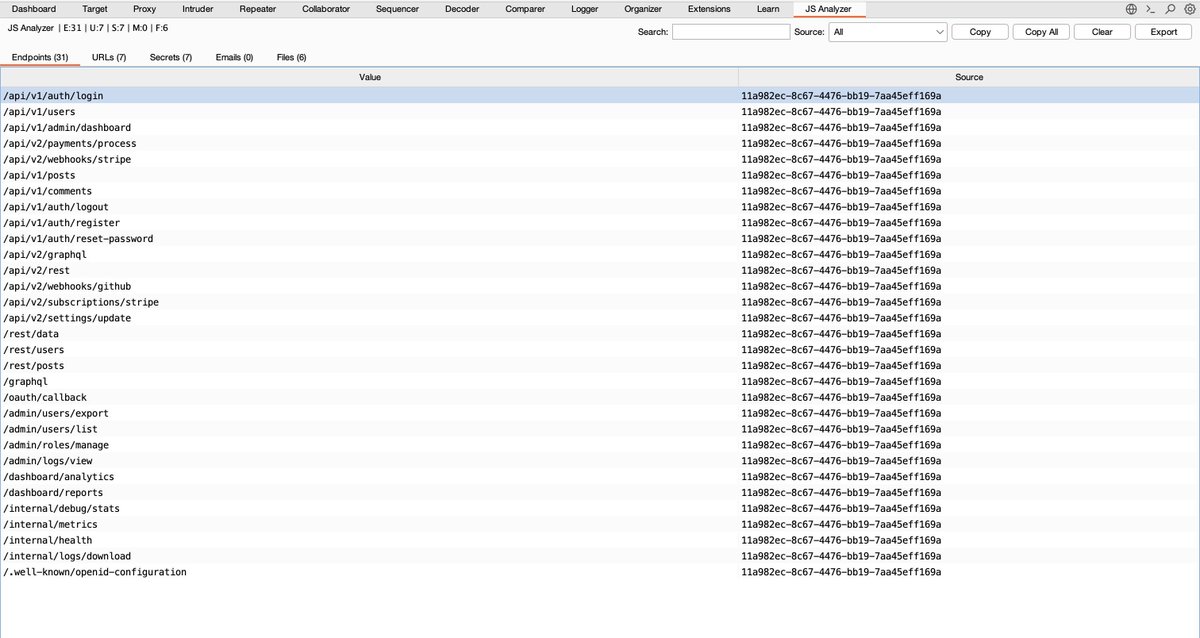Viewport: 1200px width, 638px height.
Task: Select /api/v2/webhooks/stripe endpoint
Action: pos(600,159)
